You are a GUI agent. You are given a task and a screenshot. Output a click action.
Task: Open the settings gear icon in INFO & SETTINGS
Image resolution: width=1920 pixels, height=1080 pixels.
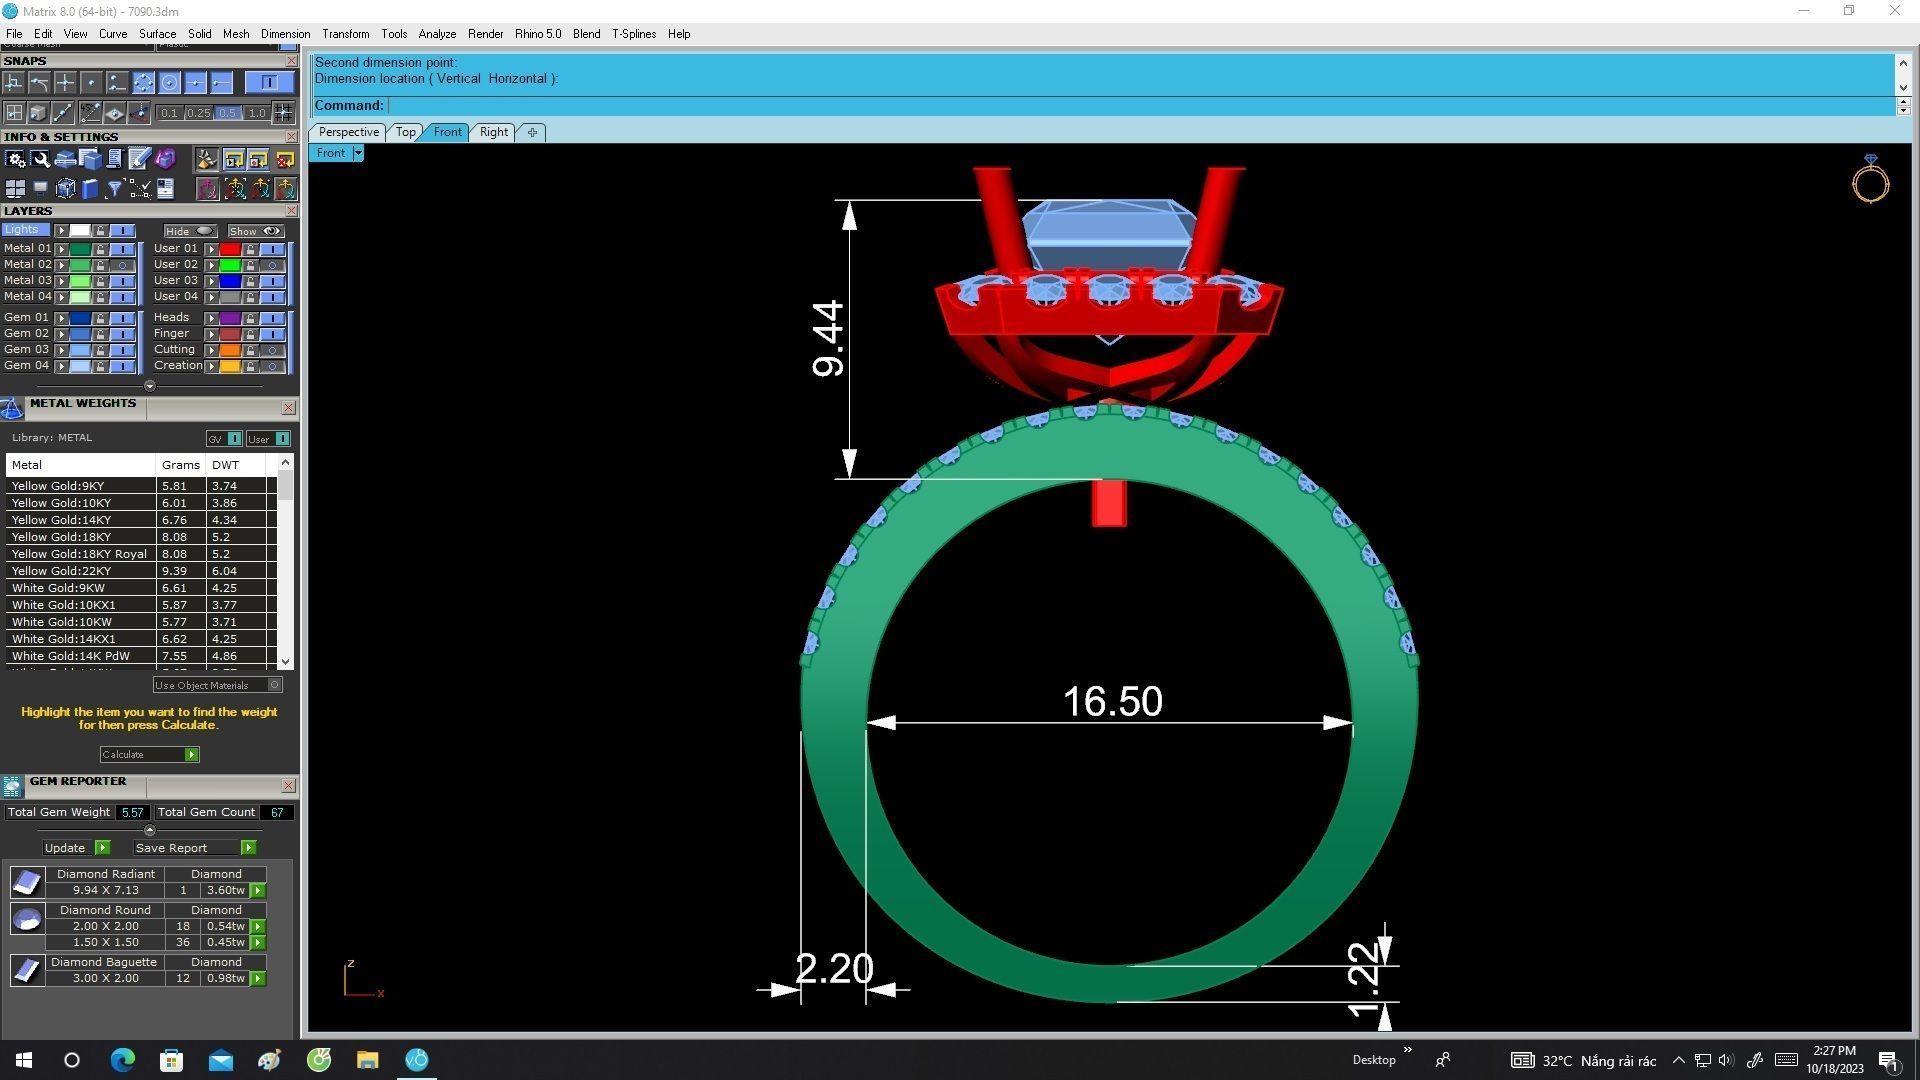pos(16,160)
